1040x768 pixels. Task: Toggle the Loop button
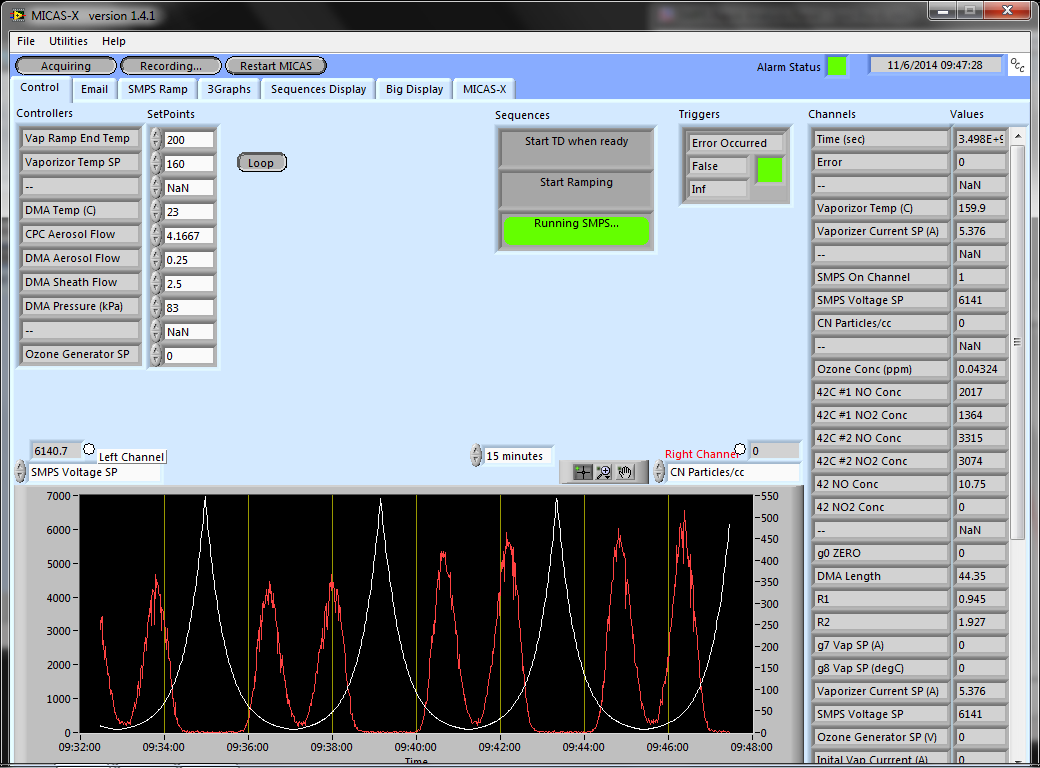tap(261, 162)
